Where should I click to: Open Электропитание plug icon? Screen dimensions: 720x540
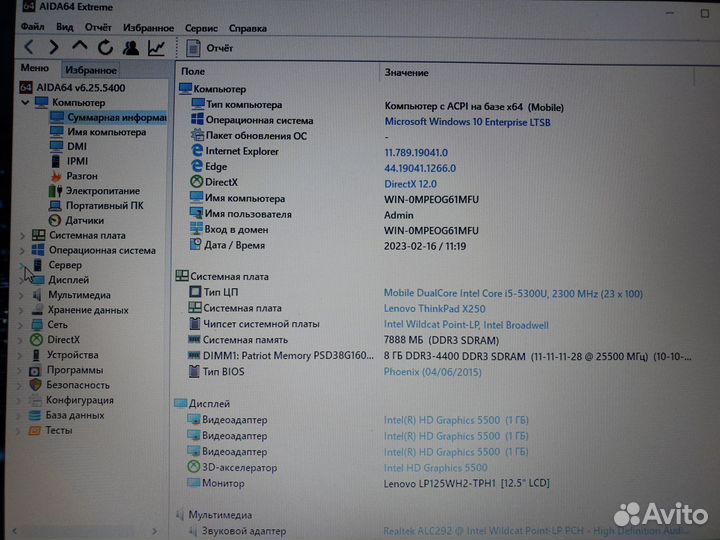click(56, 191)
